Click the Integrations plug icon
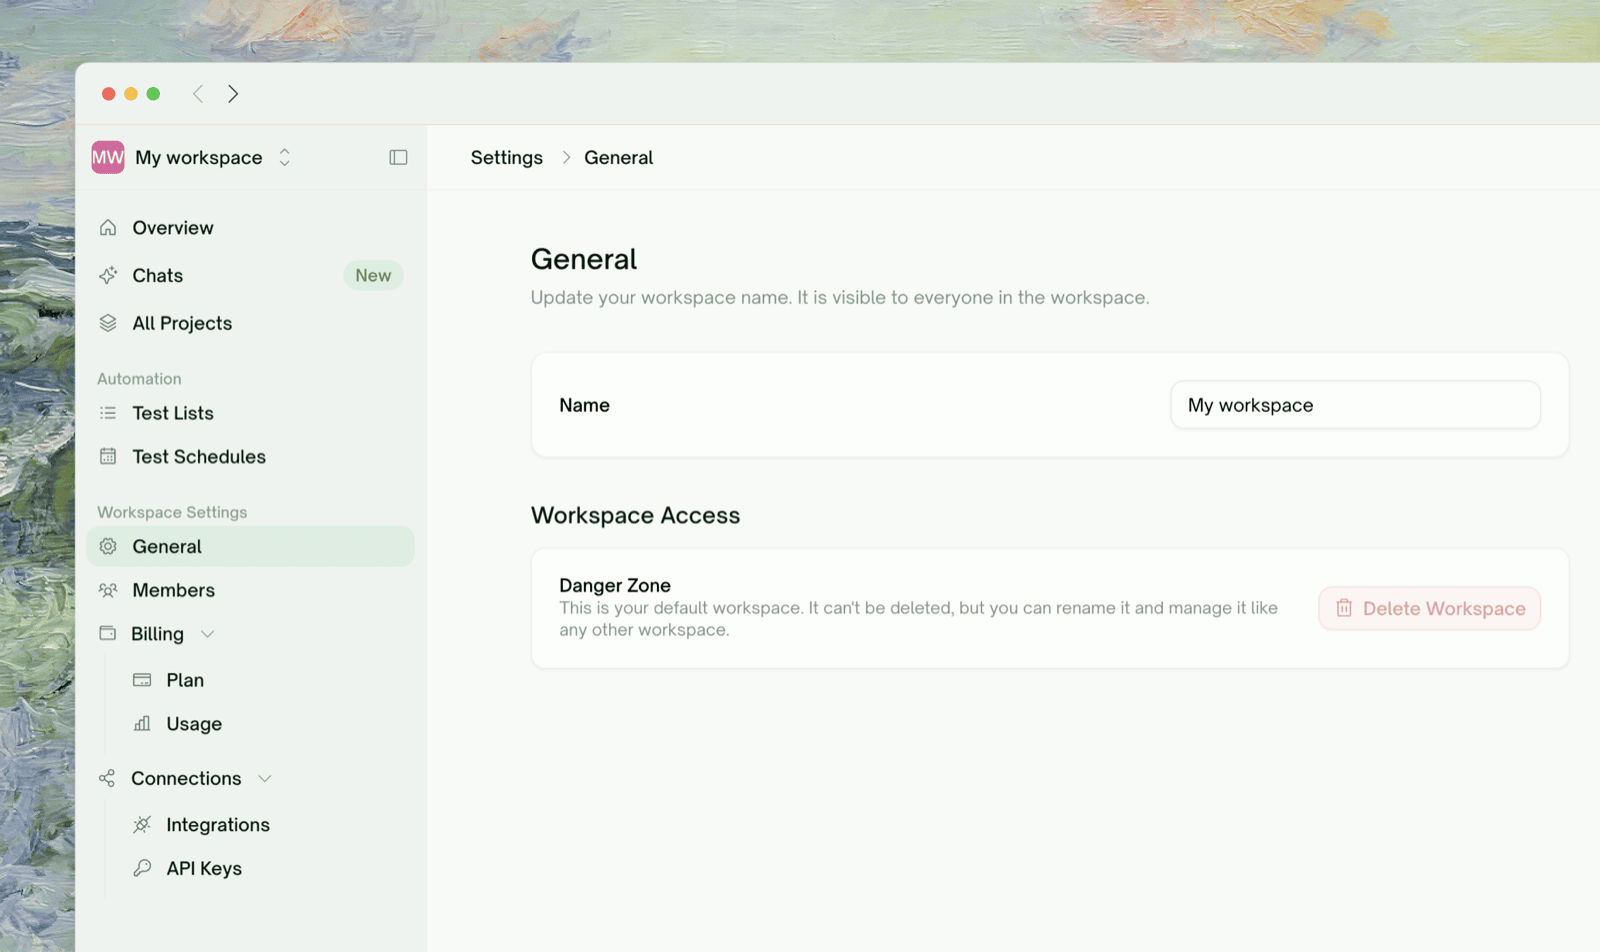 pos(142,824)
